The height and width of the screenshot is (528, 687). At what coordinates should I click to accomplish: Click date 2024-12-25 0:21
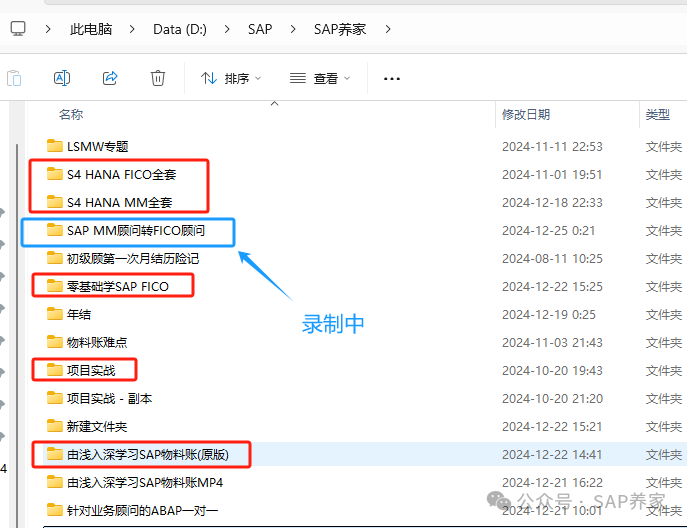tap(549, 230)
